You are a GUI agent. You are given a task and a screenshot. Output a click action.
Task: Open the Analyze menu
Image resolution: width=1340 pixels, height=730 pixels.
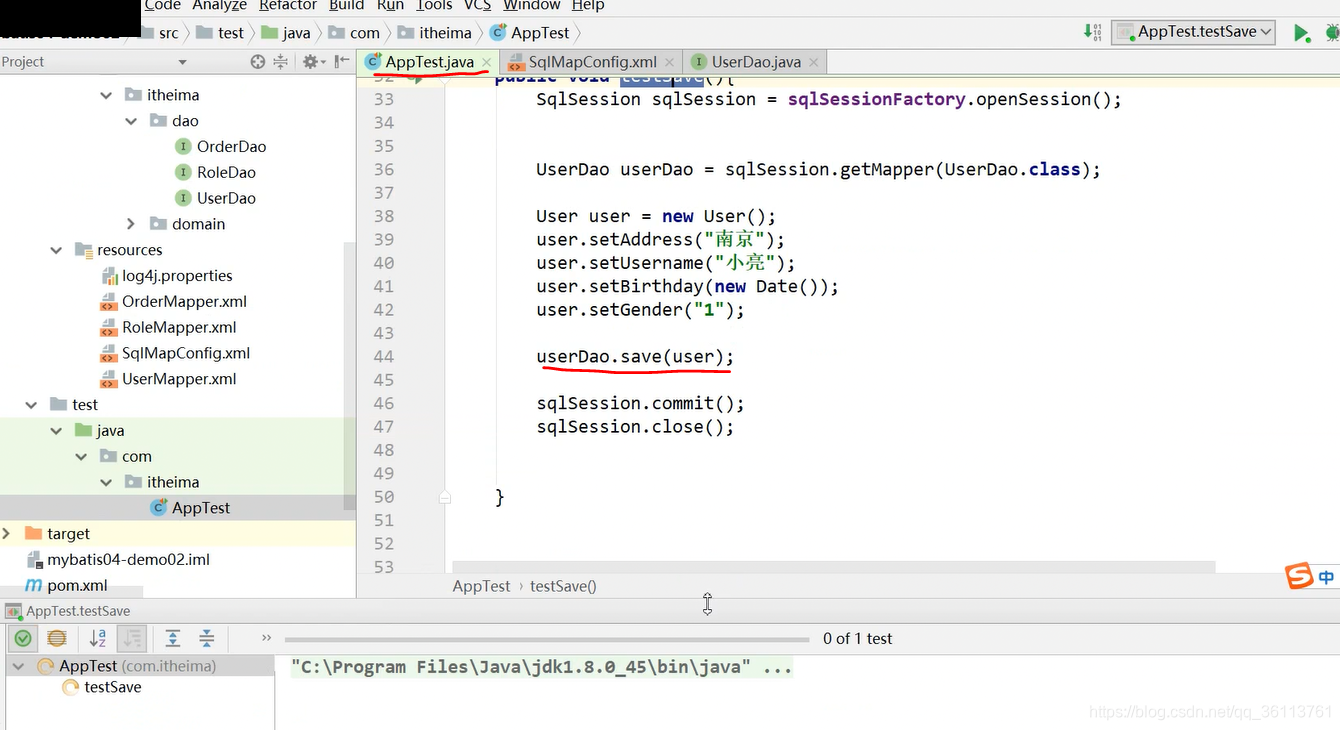click(219, 5)
